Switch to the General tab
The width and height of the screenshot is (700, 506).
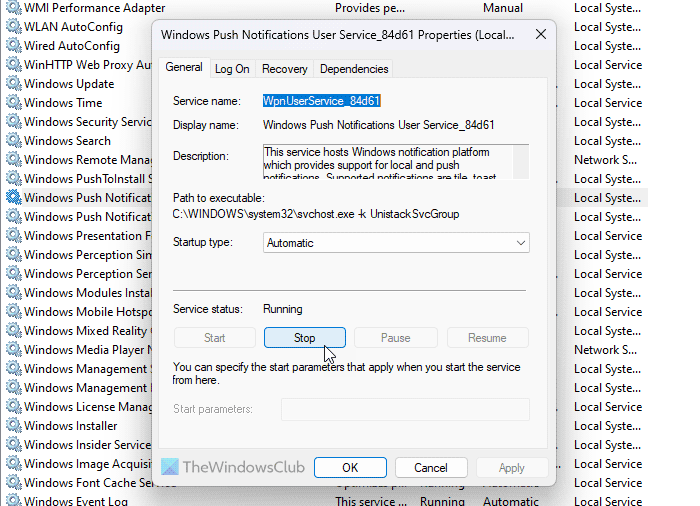tap(183, 67)
